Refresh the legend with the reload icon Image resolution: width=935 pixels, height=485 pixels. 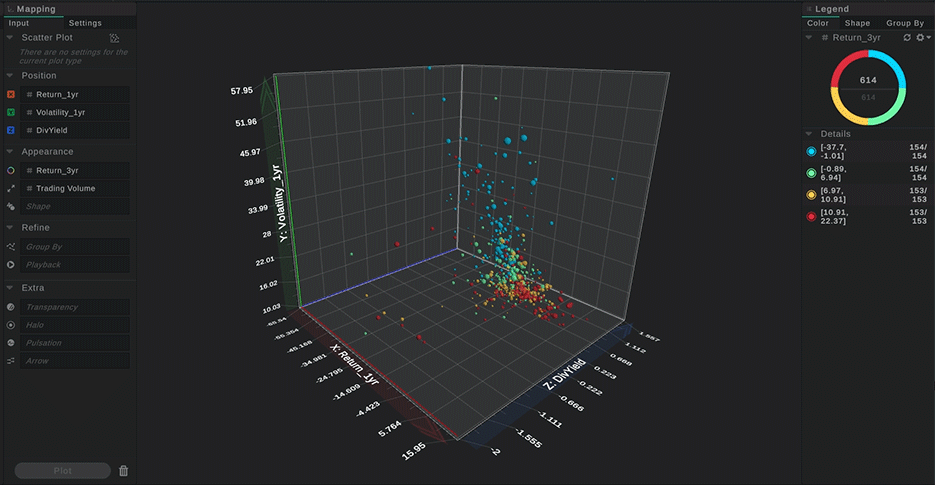(x=907, y=38)
